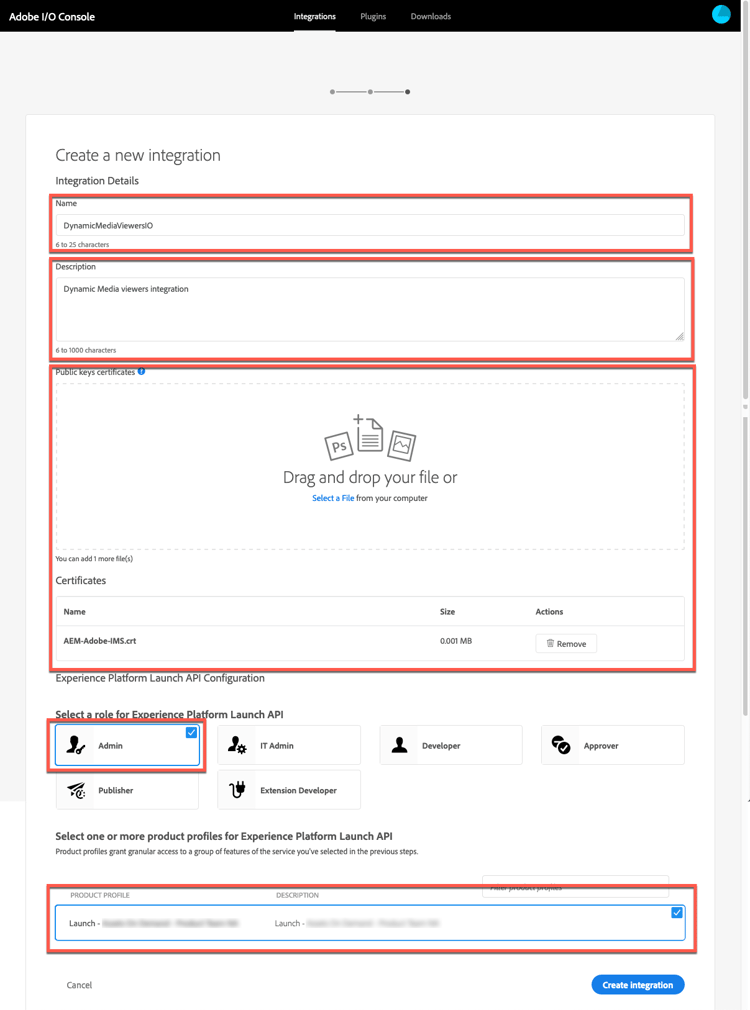Image resolution: width=750 pixels, height=1010 pixels.
Task: Click the Developer person icon
Action: click(399, 745)
